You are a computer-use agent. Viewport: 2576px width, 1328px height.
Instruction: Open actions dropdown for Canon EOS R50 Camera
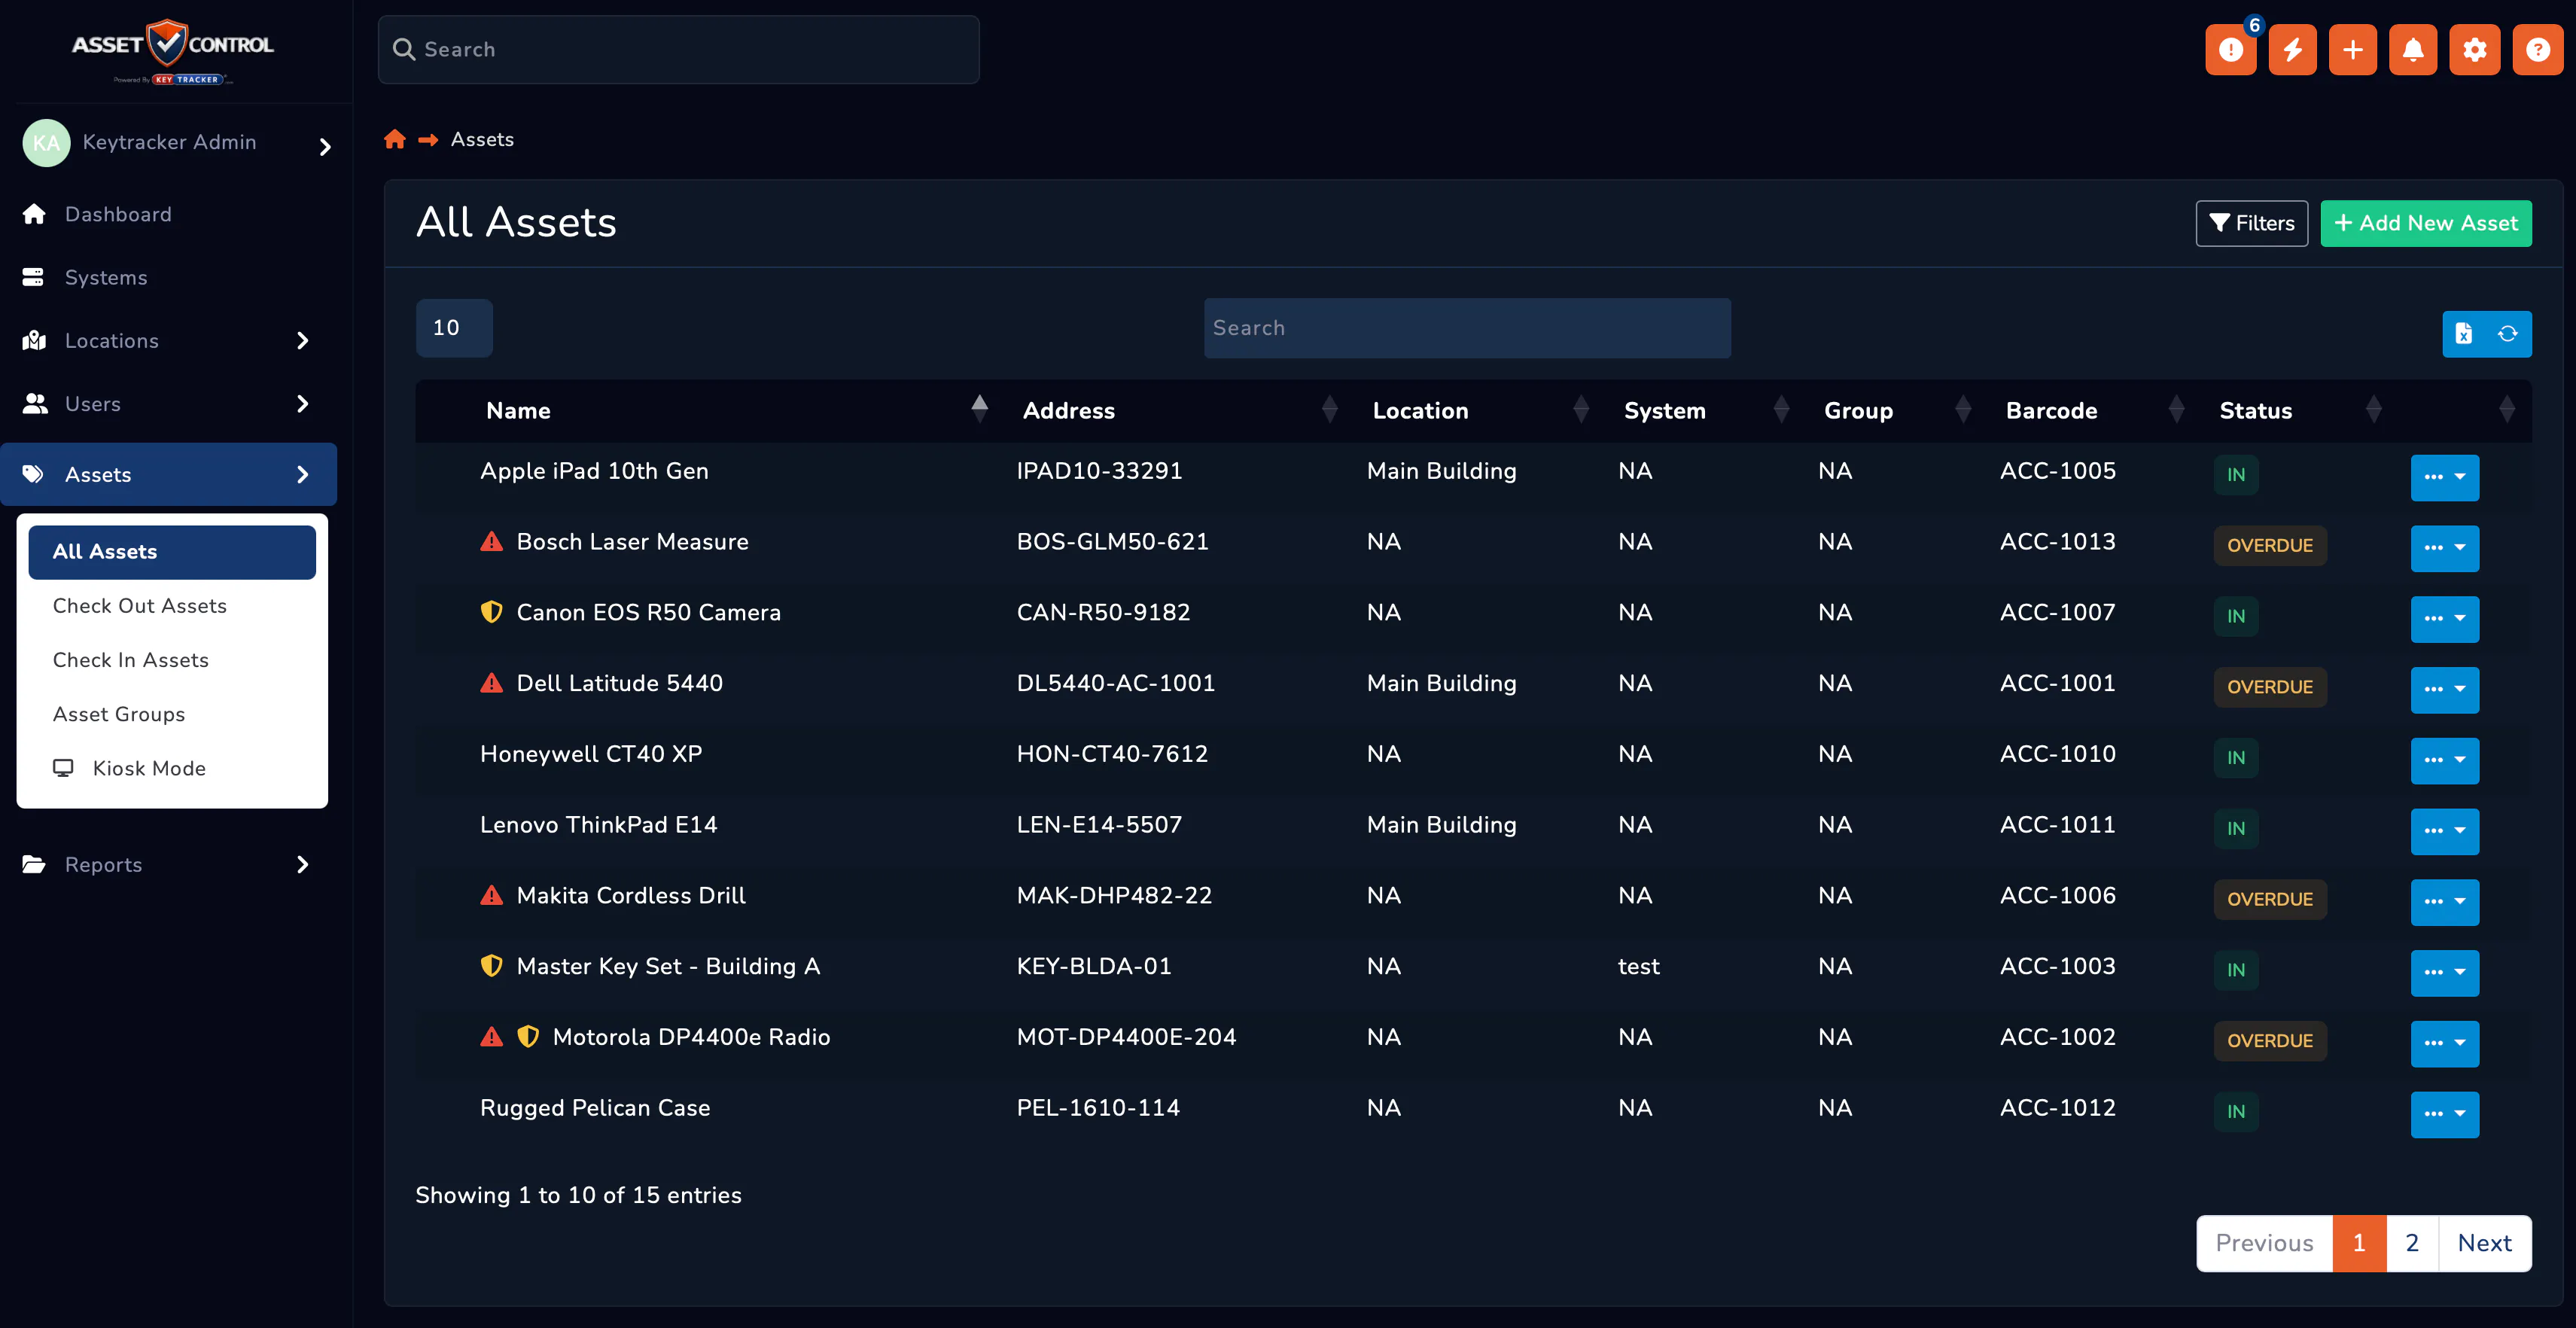[2444, 619]
